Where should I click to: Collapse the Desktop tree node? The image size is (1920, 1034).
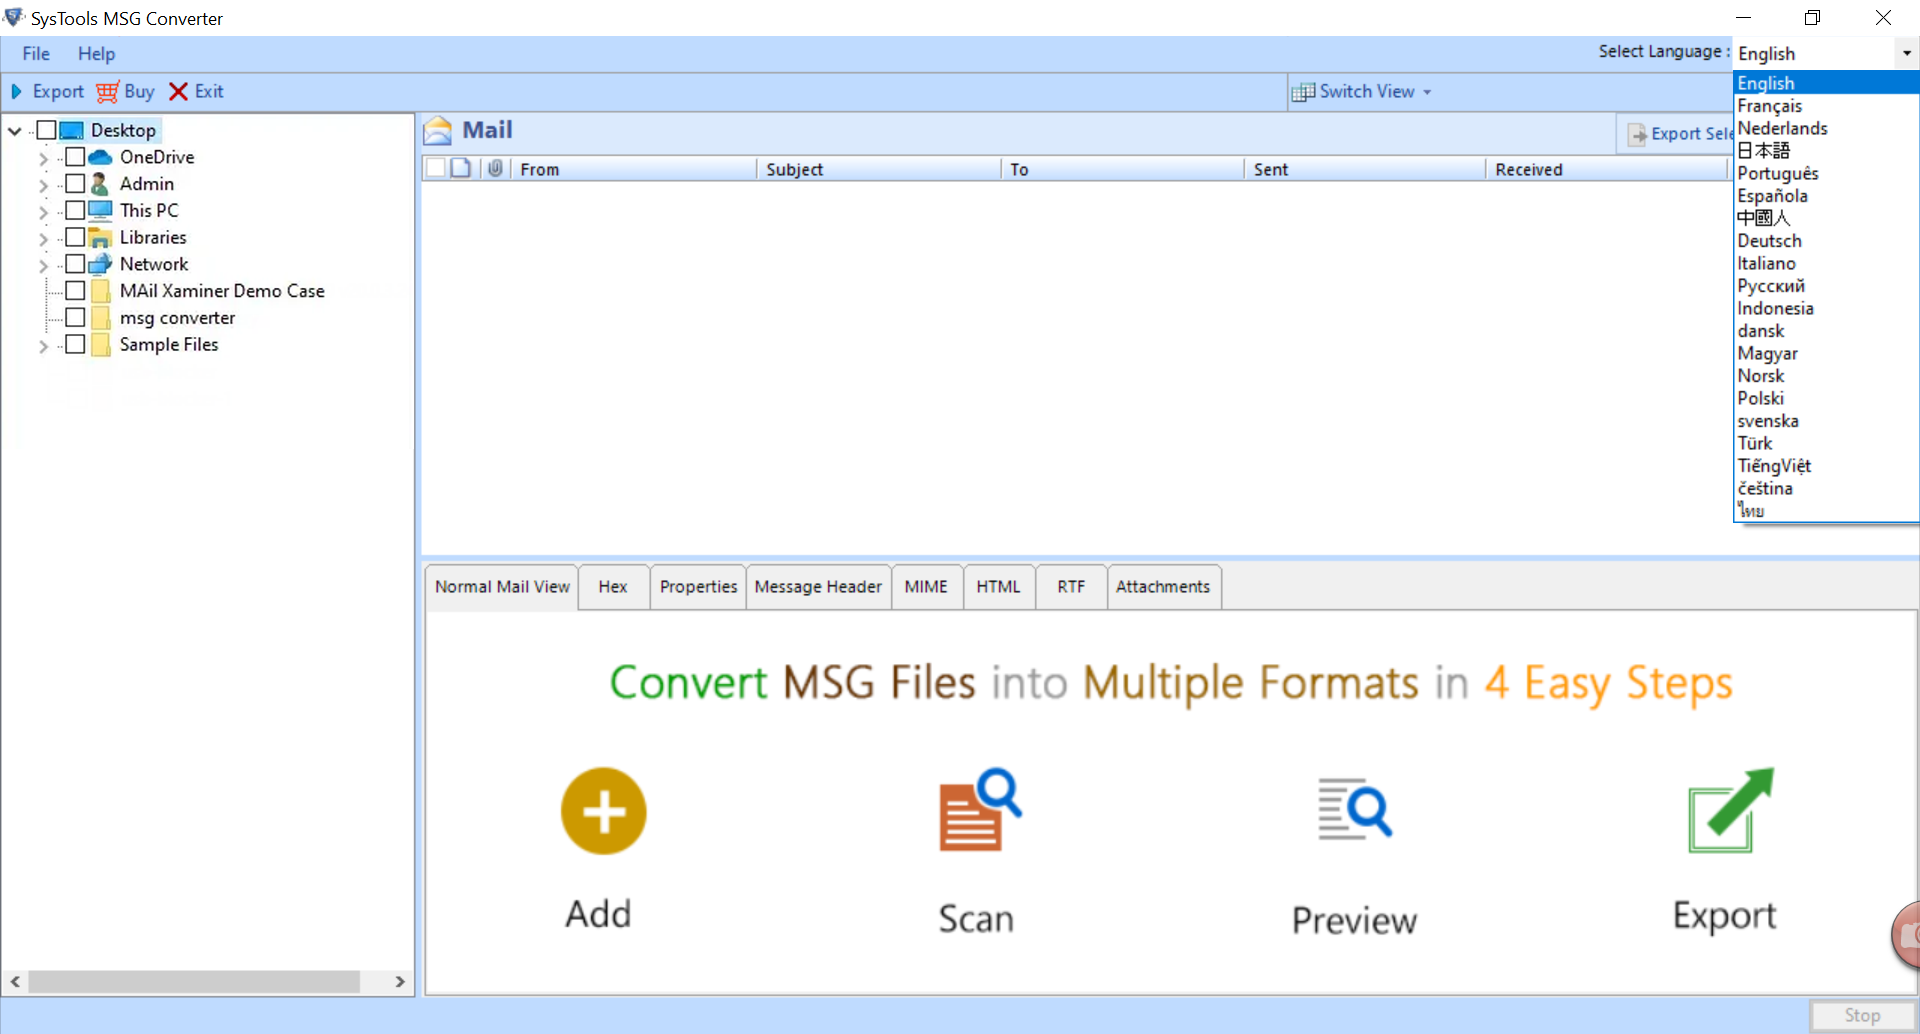(15, 131)
